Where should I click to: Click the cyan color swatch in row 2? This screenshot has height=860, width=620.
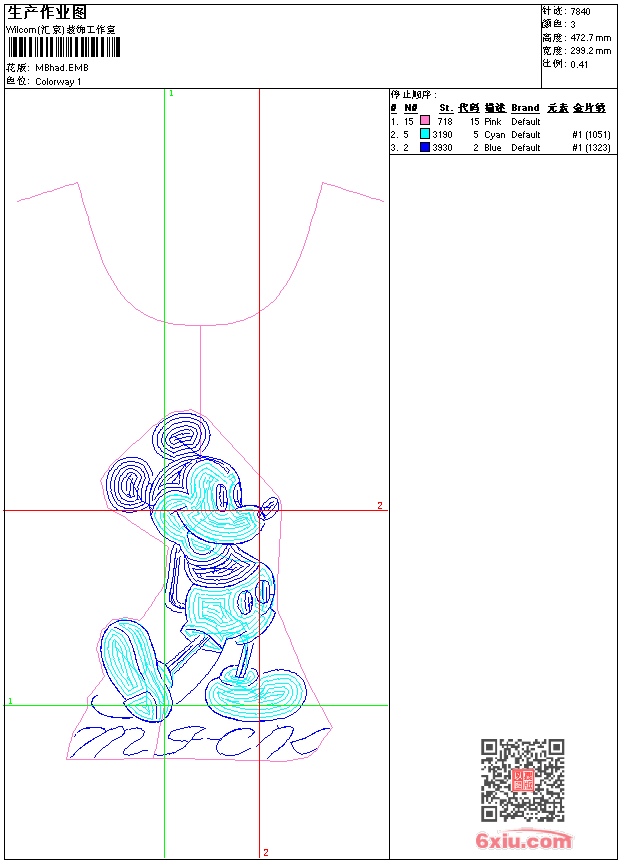[x=425, y=133]
